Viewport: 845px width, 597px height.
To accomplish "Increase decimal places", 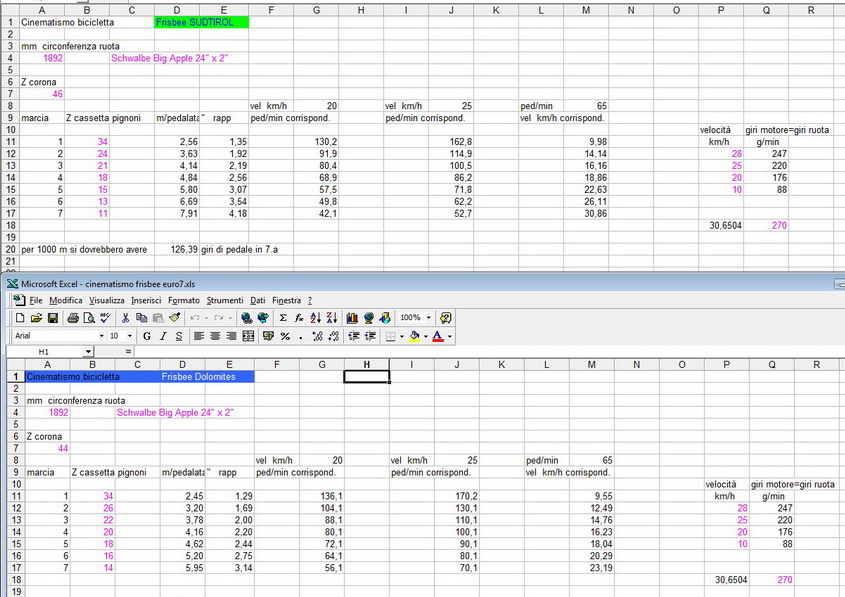I will 317,336.
